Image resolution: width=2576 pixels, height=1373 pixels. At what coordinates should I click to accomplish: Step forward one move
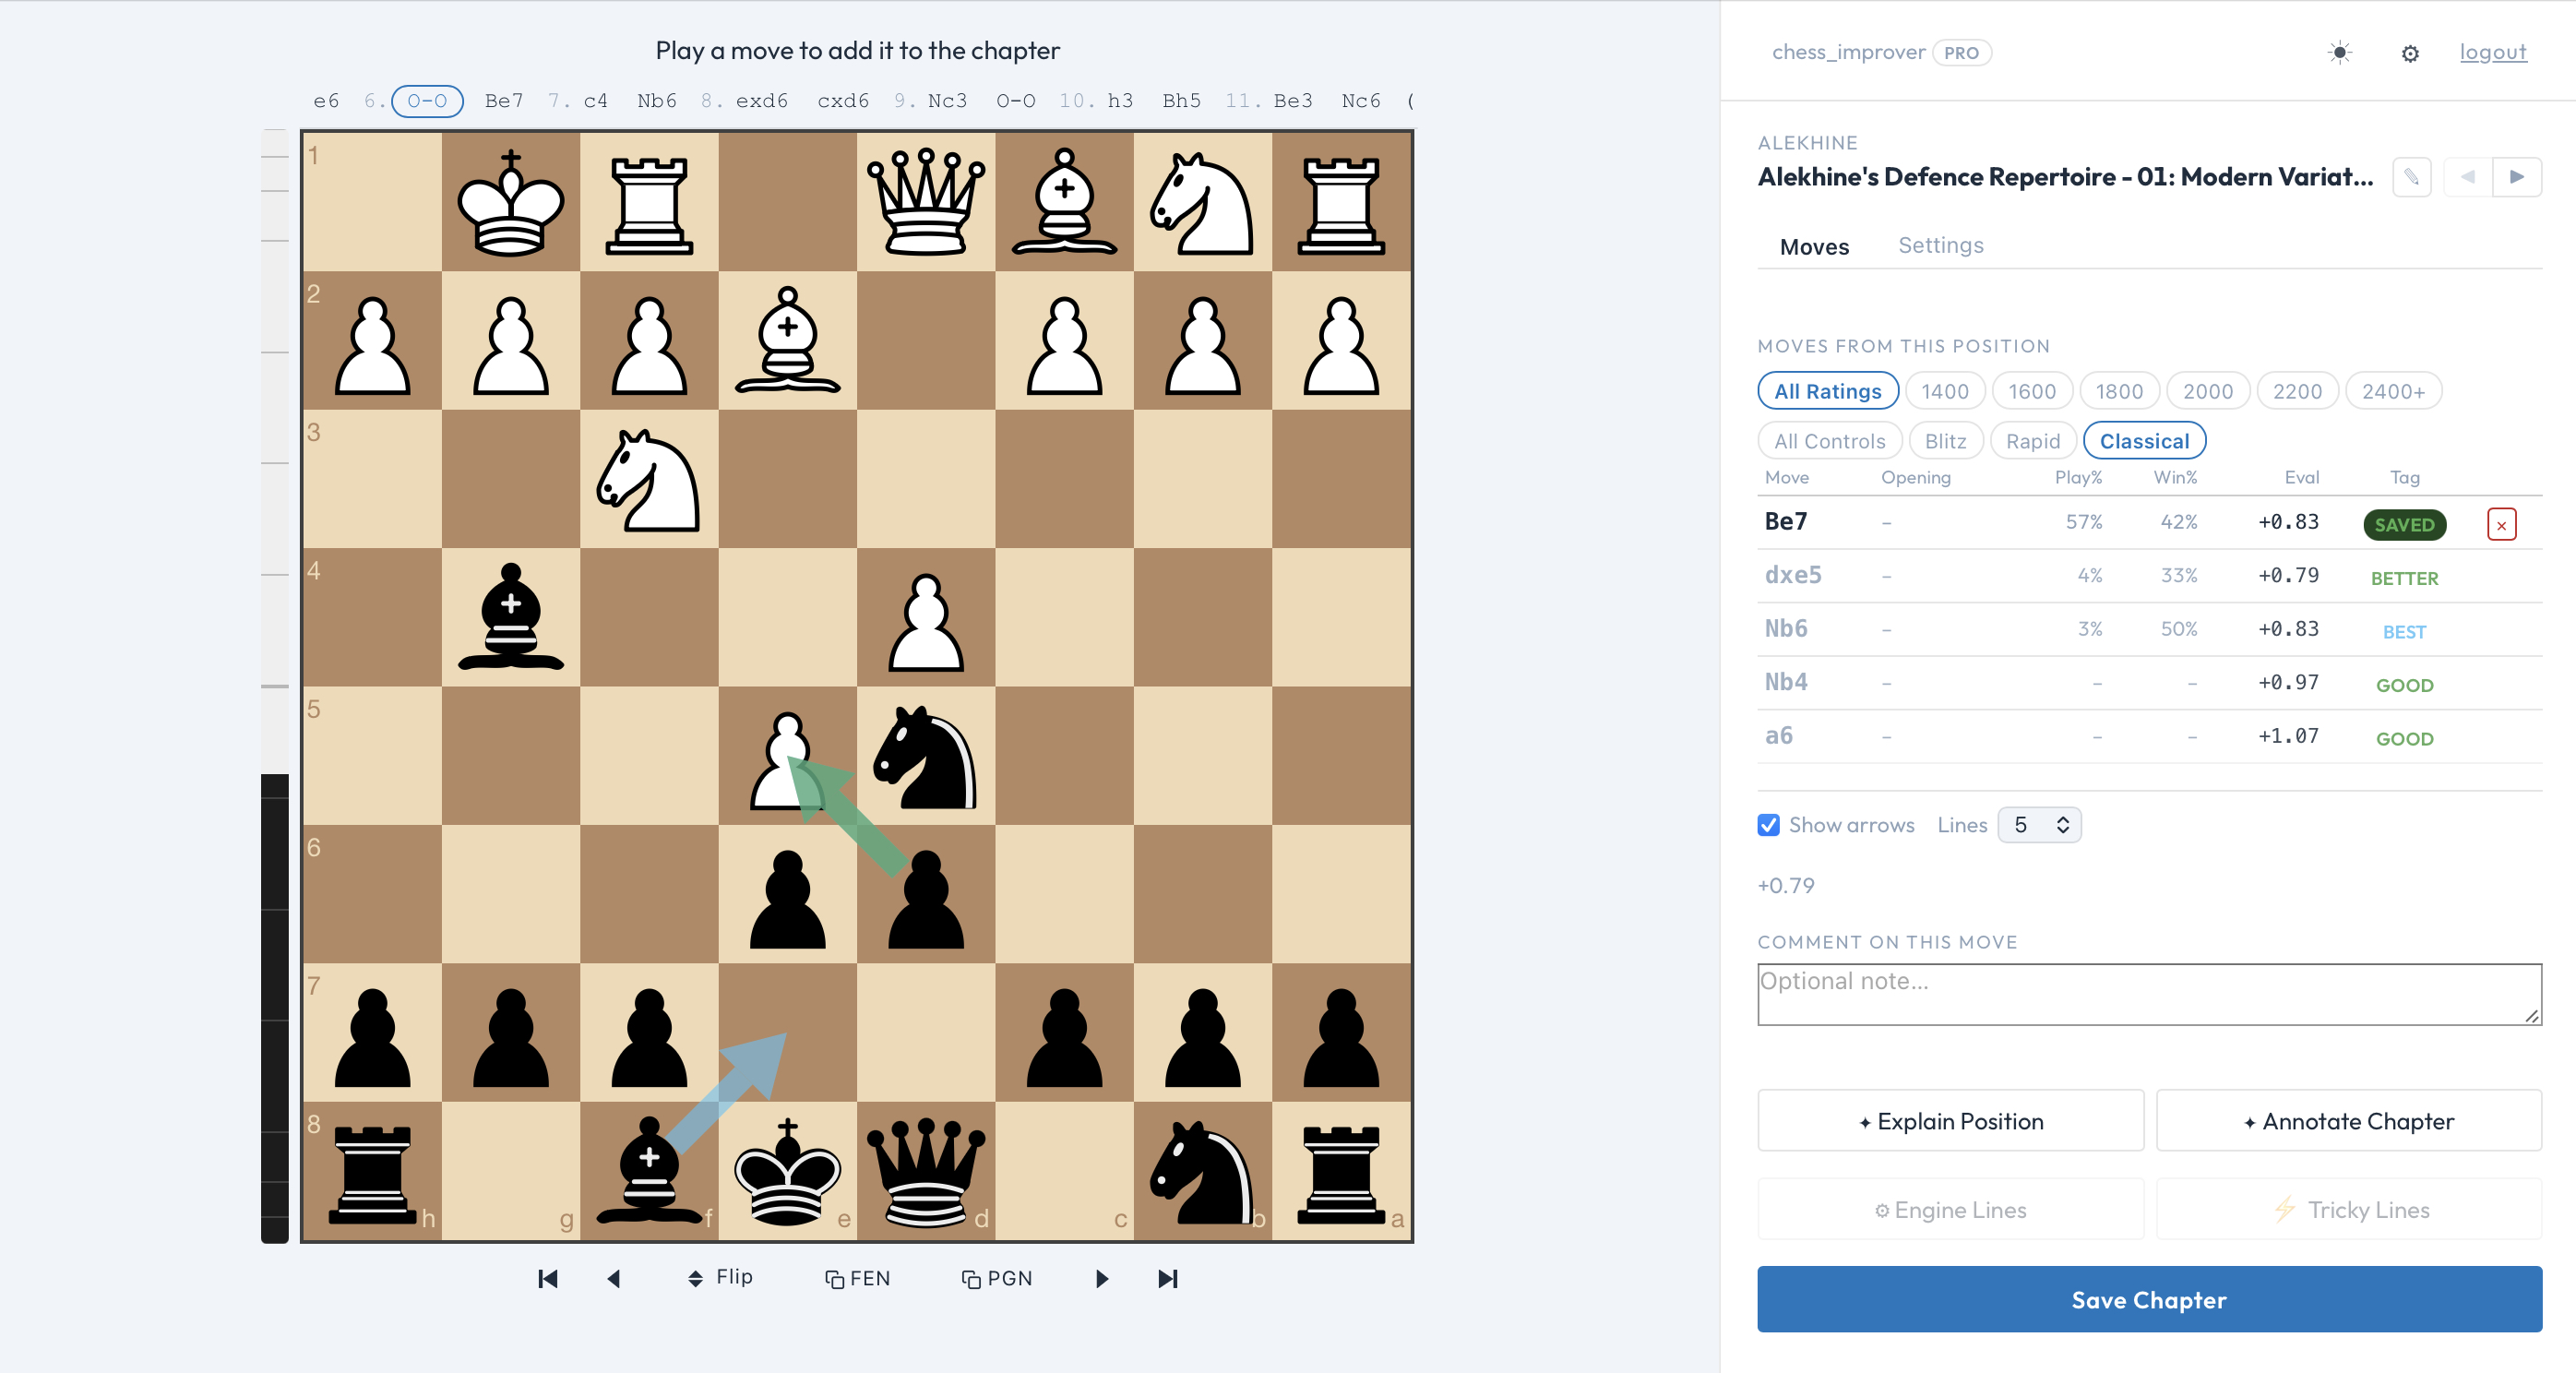coord(1101,1278)
